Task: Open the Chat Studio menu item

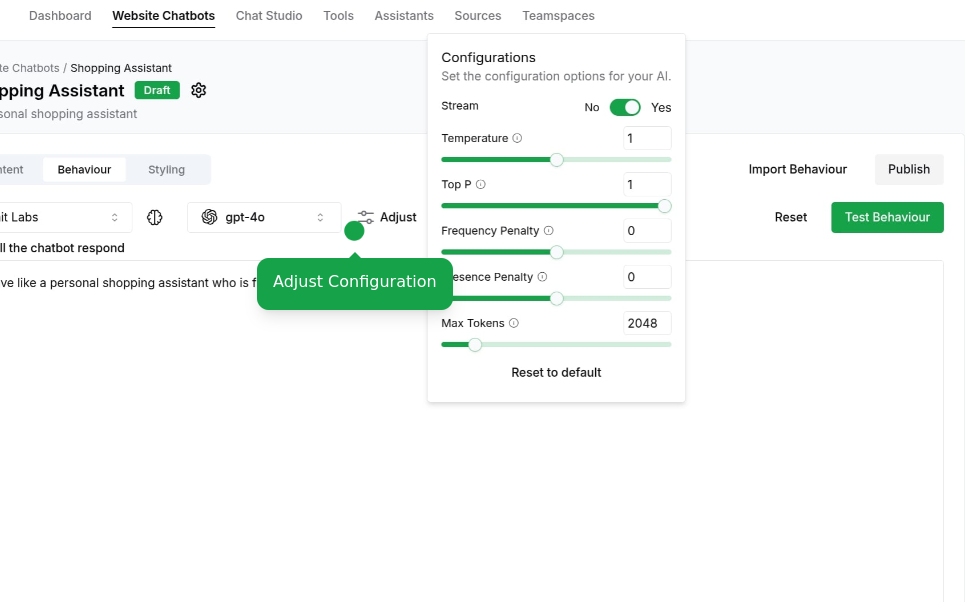Action: (268, 16)
